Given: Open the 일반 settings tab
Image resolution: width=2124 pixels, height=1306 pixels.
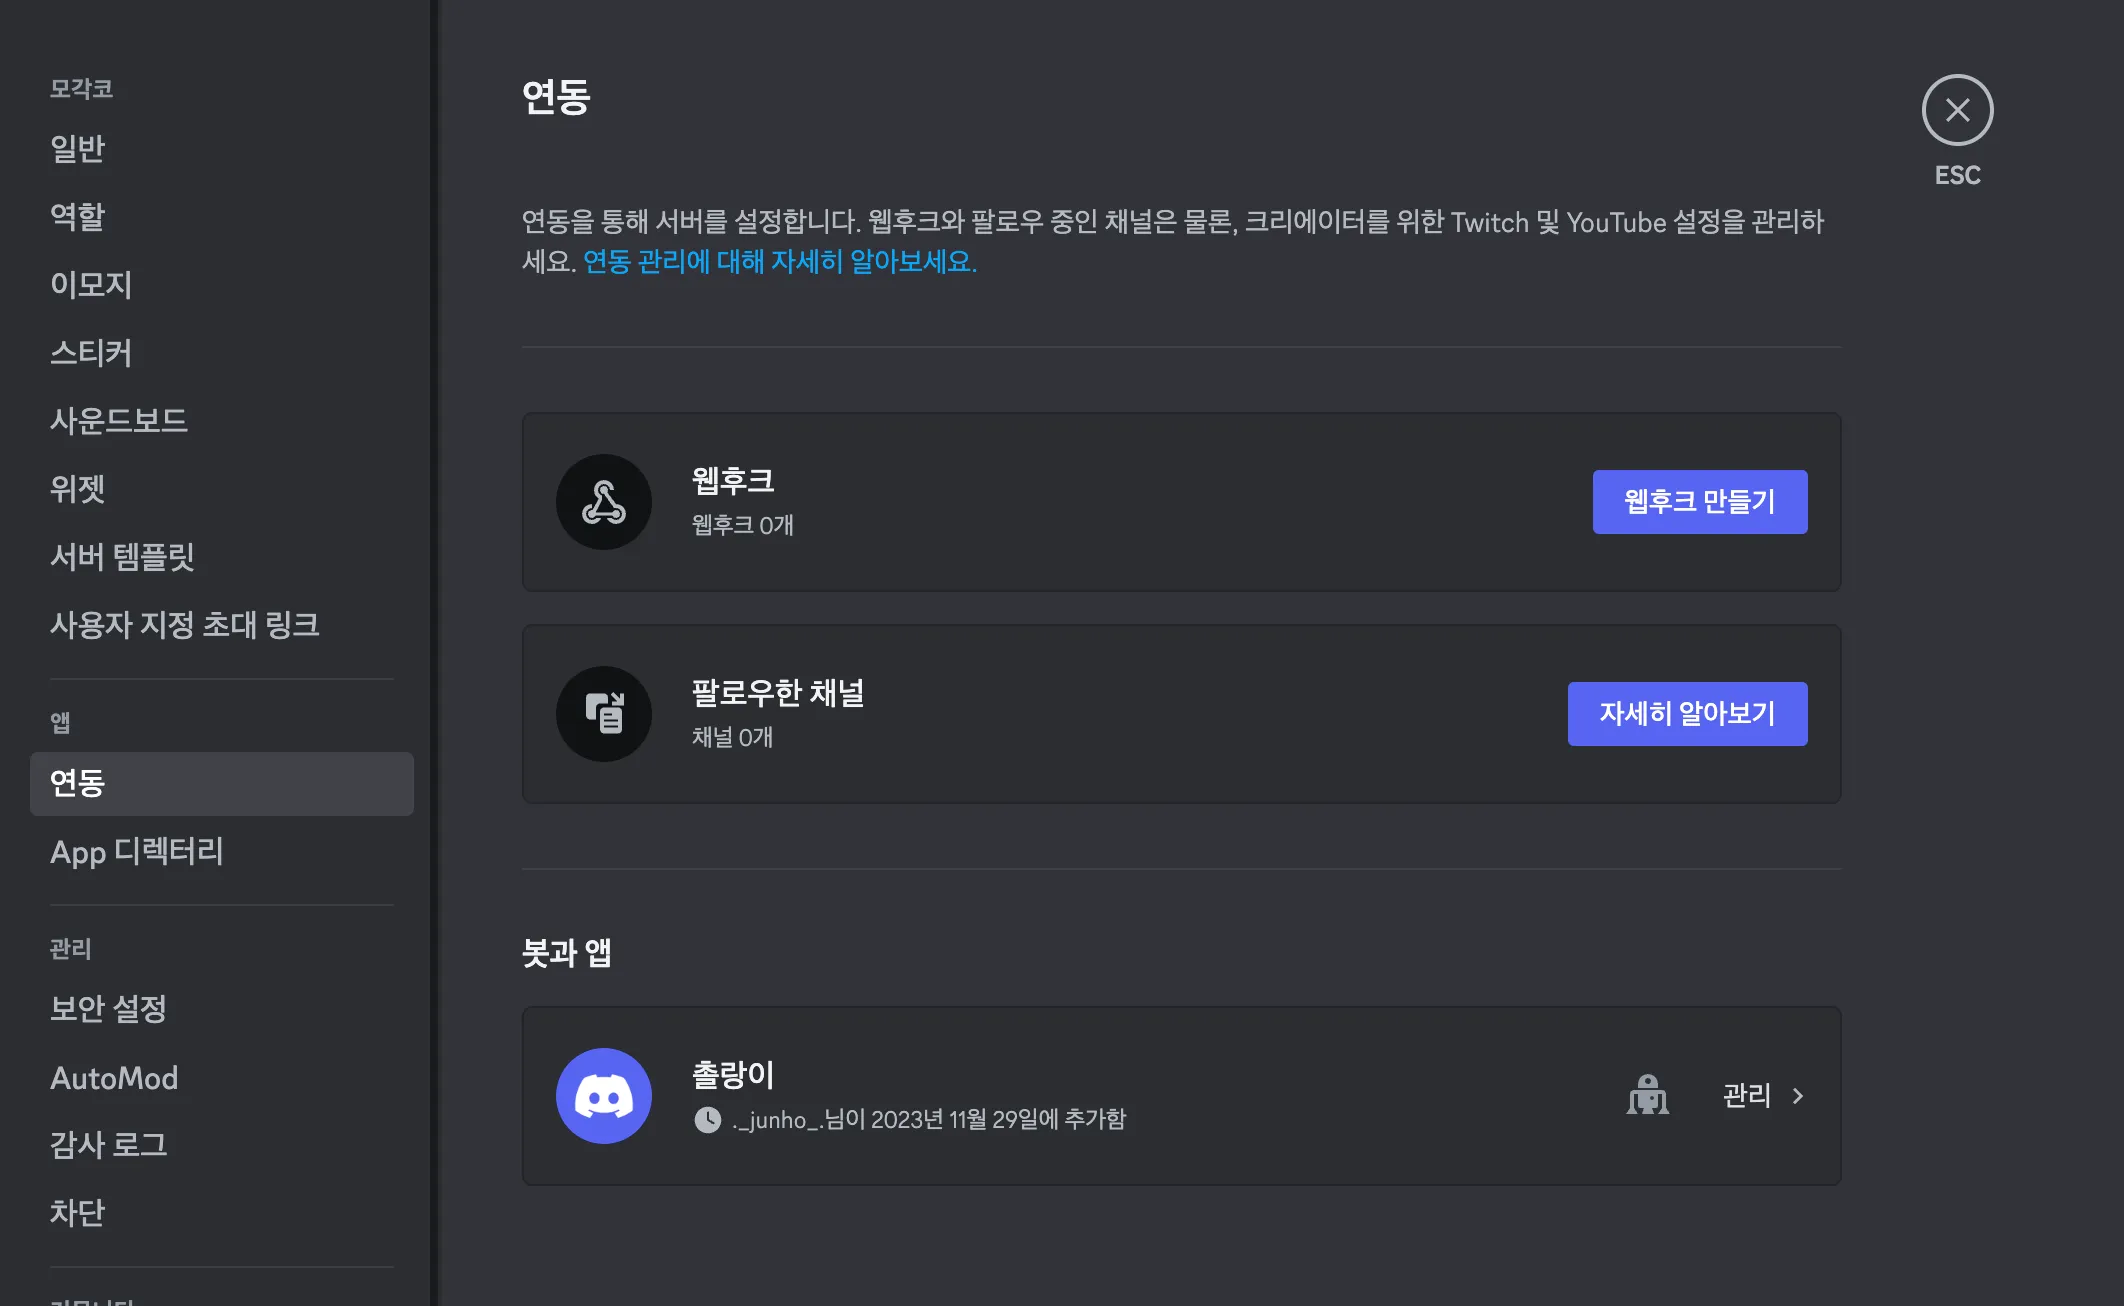Looking at the screenshot, I should (x=78, y=149).
